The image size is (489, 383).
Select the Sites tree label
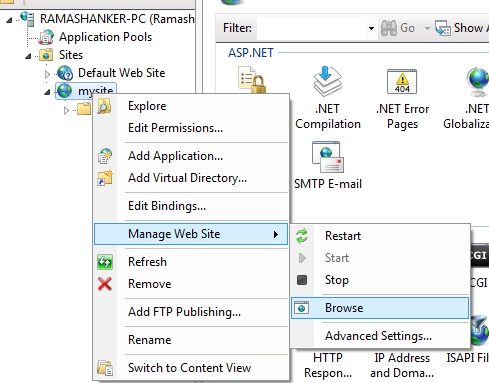click(x=71, y=55)
